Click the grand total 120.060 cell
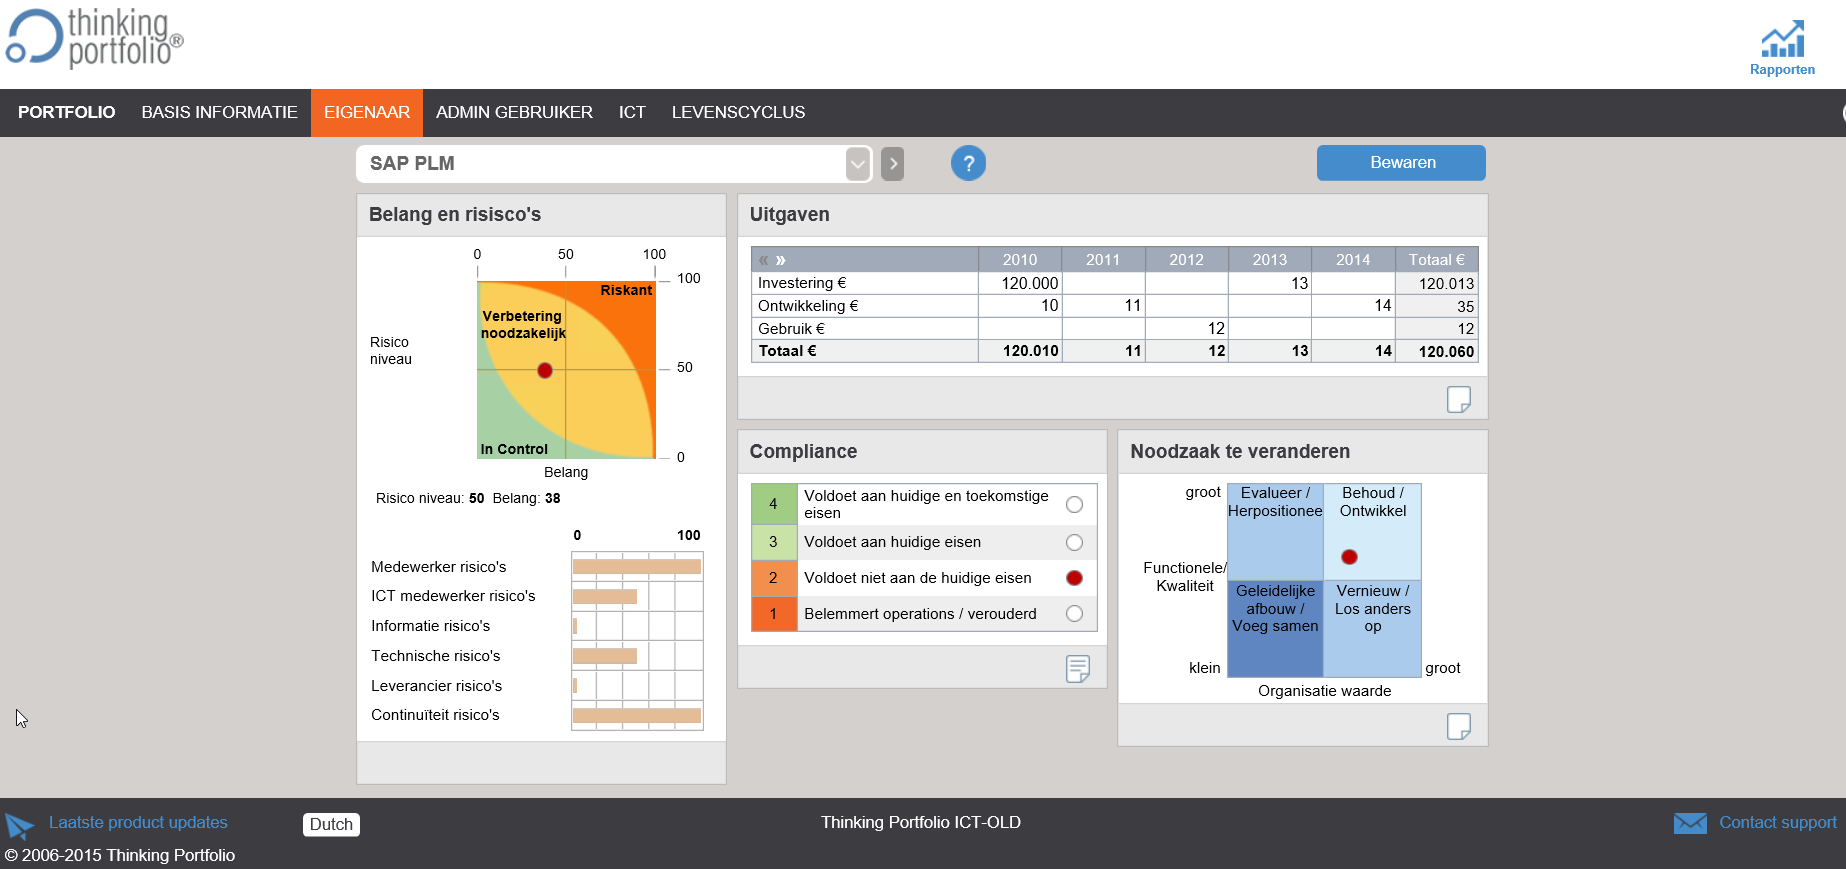 (1436, 351)
